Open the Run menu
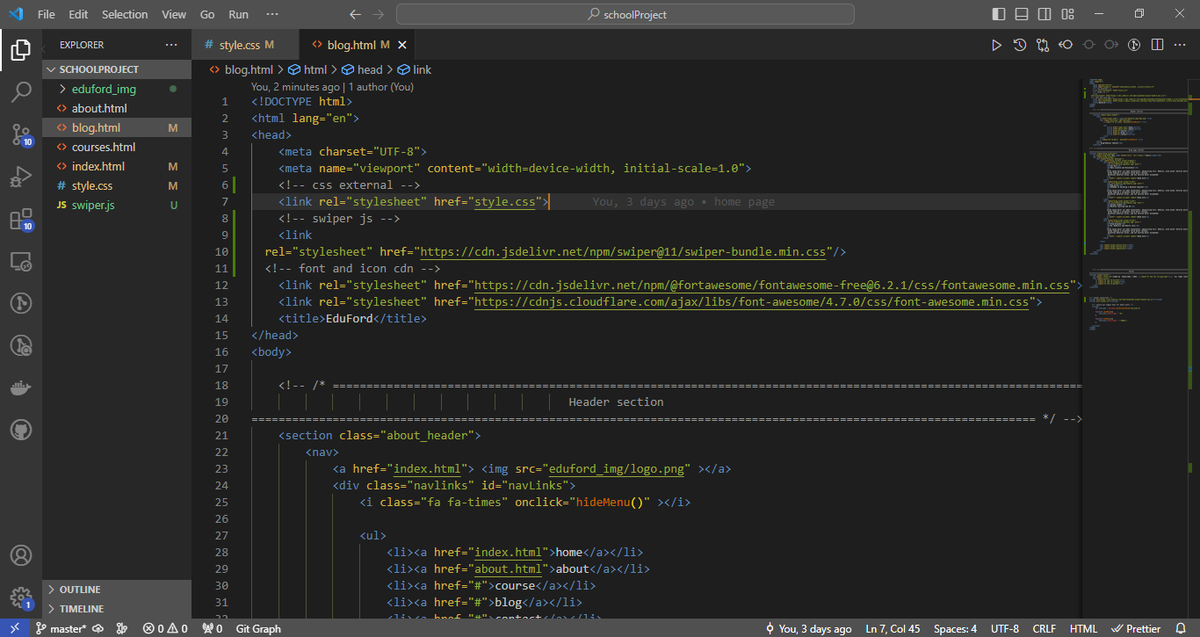The image size is (1200, 637). 239,14
